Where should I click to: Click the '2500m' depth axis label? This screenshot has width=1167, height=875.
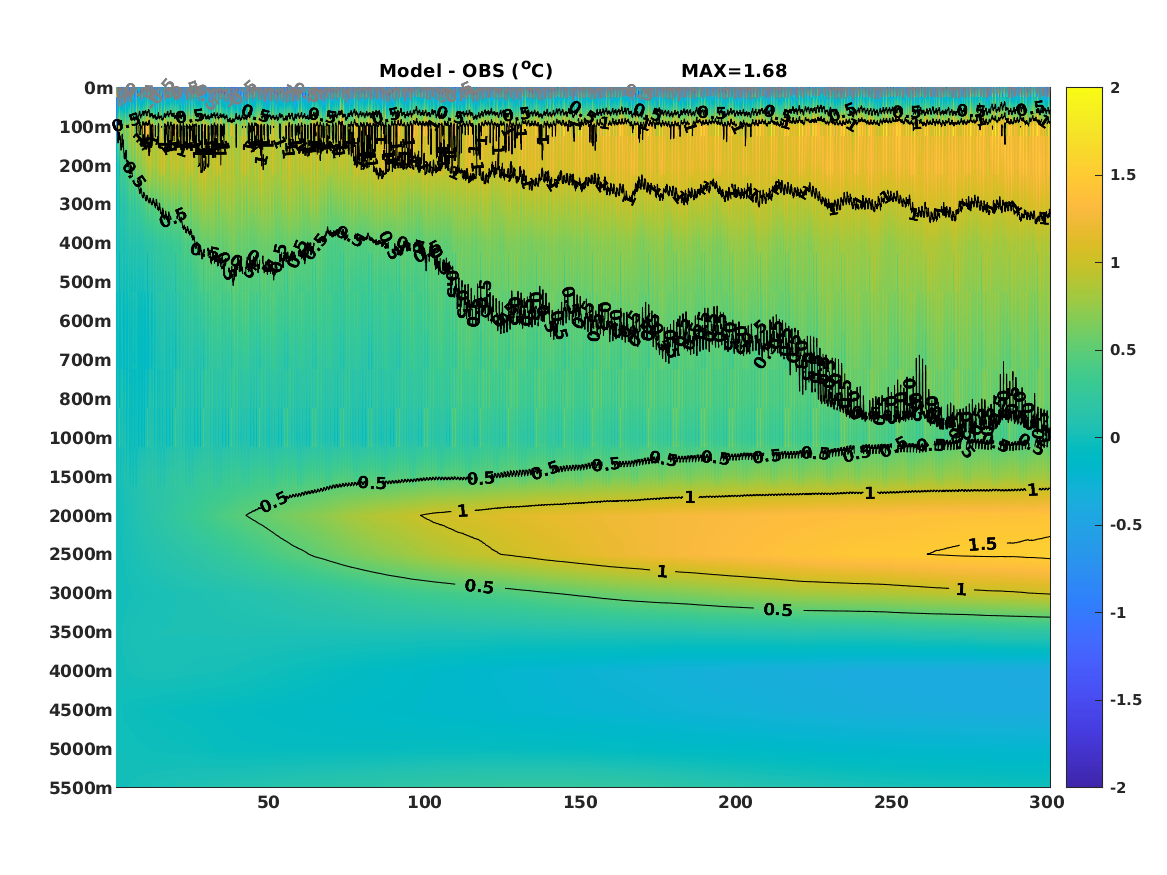[x=81, y=554]
